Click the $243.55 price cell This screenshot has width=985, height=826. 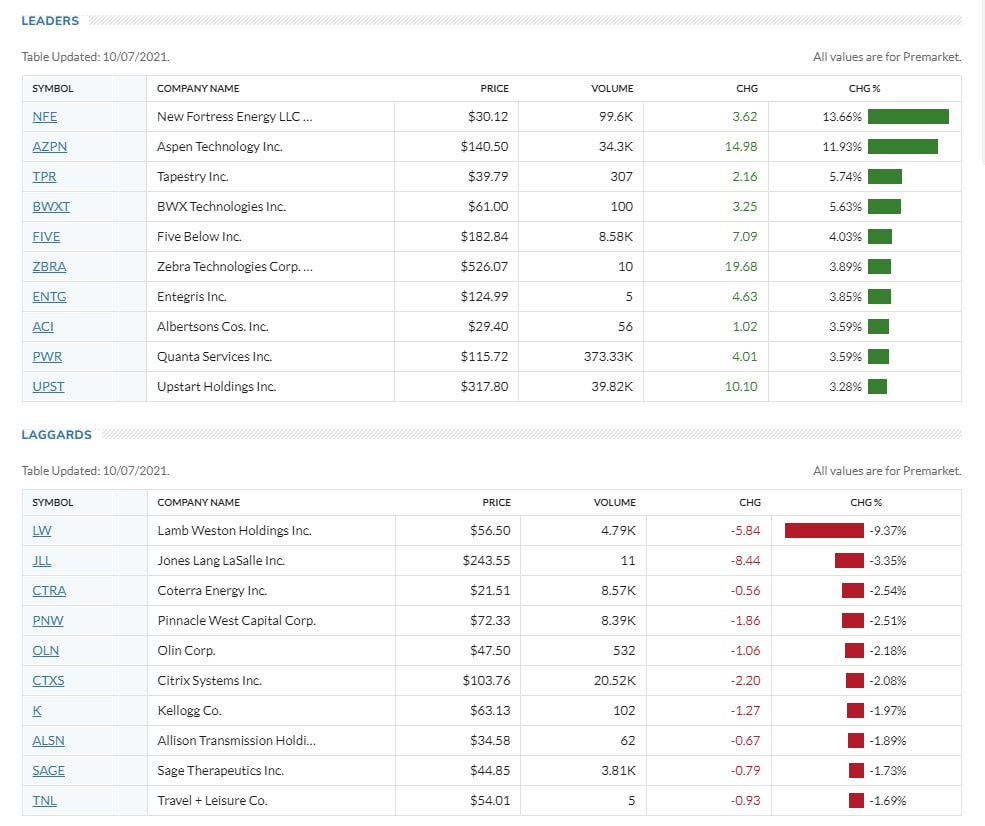click(x=486, y=561)
